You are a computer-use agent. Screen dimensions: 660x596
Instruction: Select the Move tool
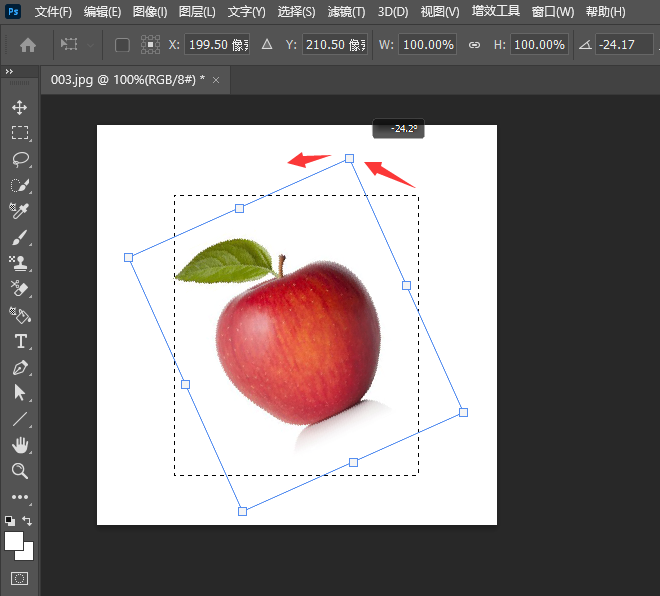click(20, 107)
